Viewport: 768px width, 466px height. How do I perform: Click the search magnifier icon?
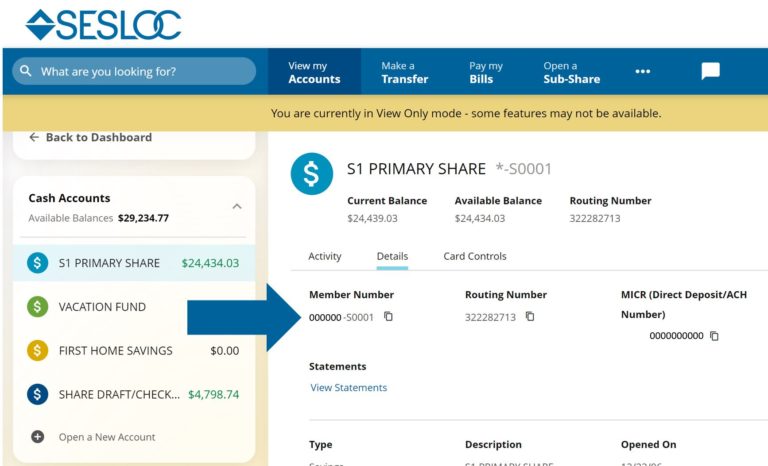pyautogui.click(x=26, y=72)
